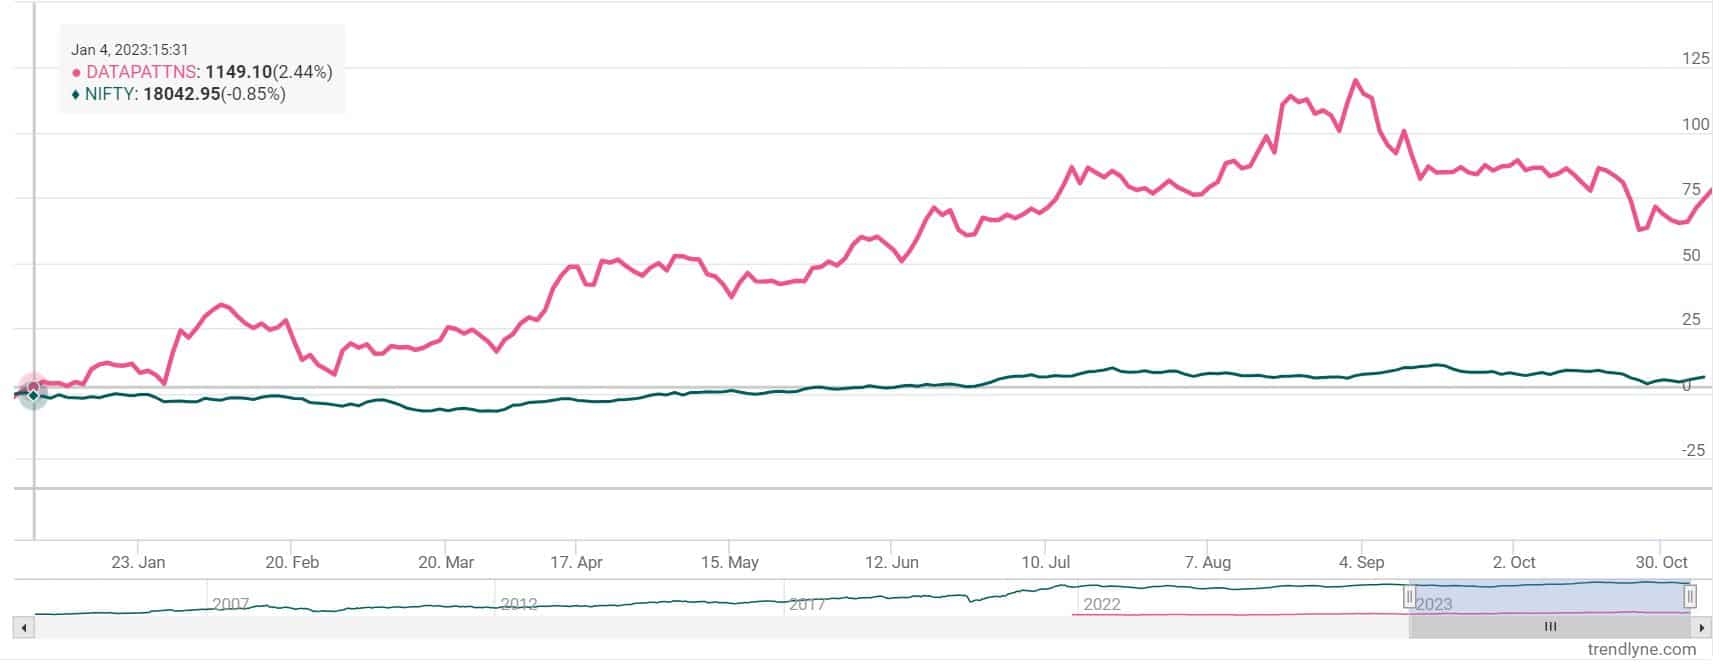Click the pink DATAPATTNS dot in the tooltip
Screen dimensions: 1722x670
click(76, 73)
